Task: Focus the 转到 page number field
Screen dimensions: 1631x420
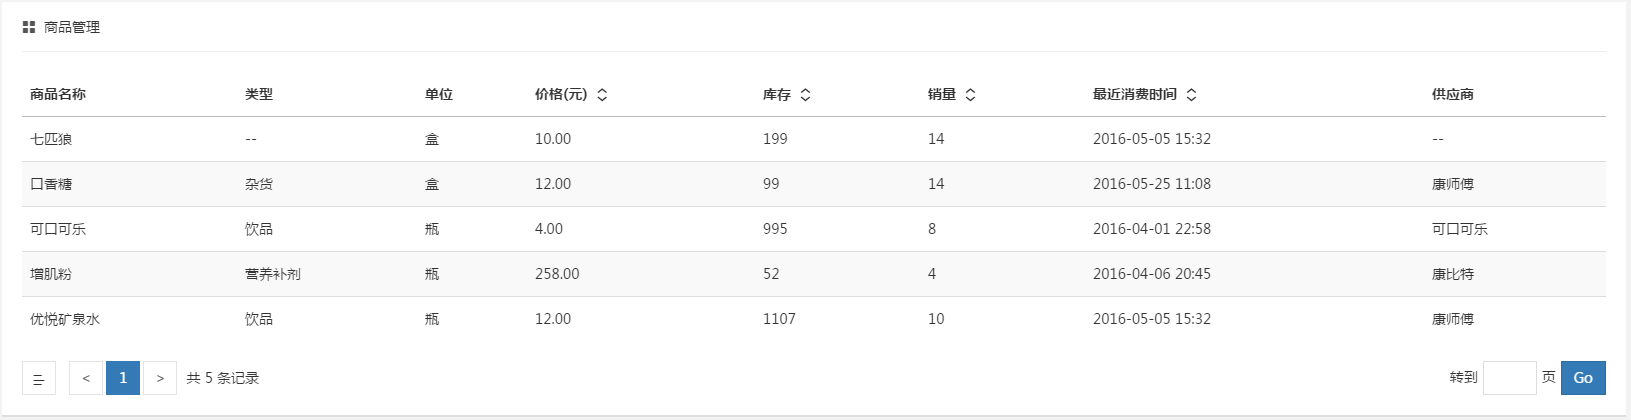Action: pos(1510,378)
